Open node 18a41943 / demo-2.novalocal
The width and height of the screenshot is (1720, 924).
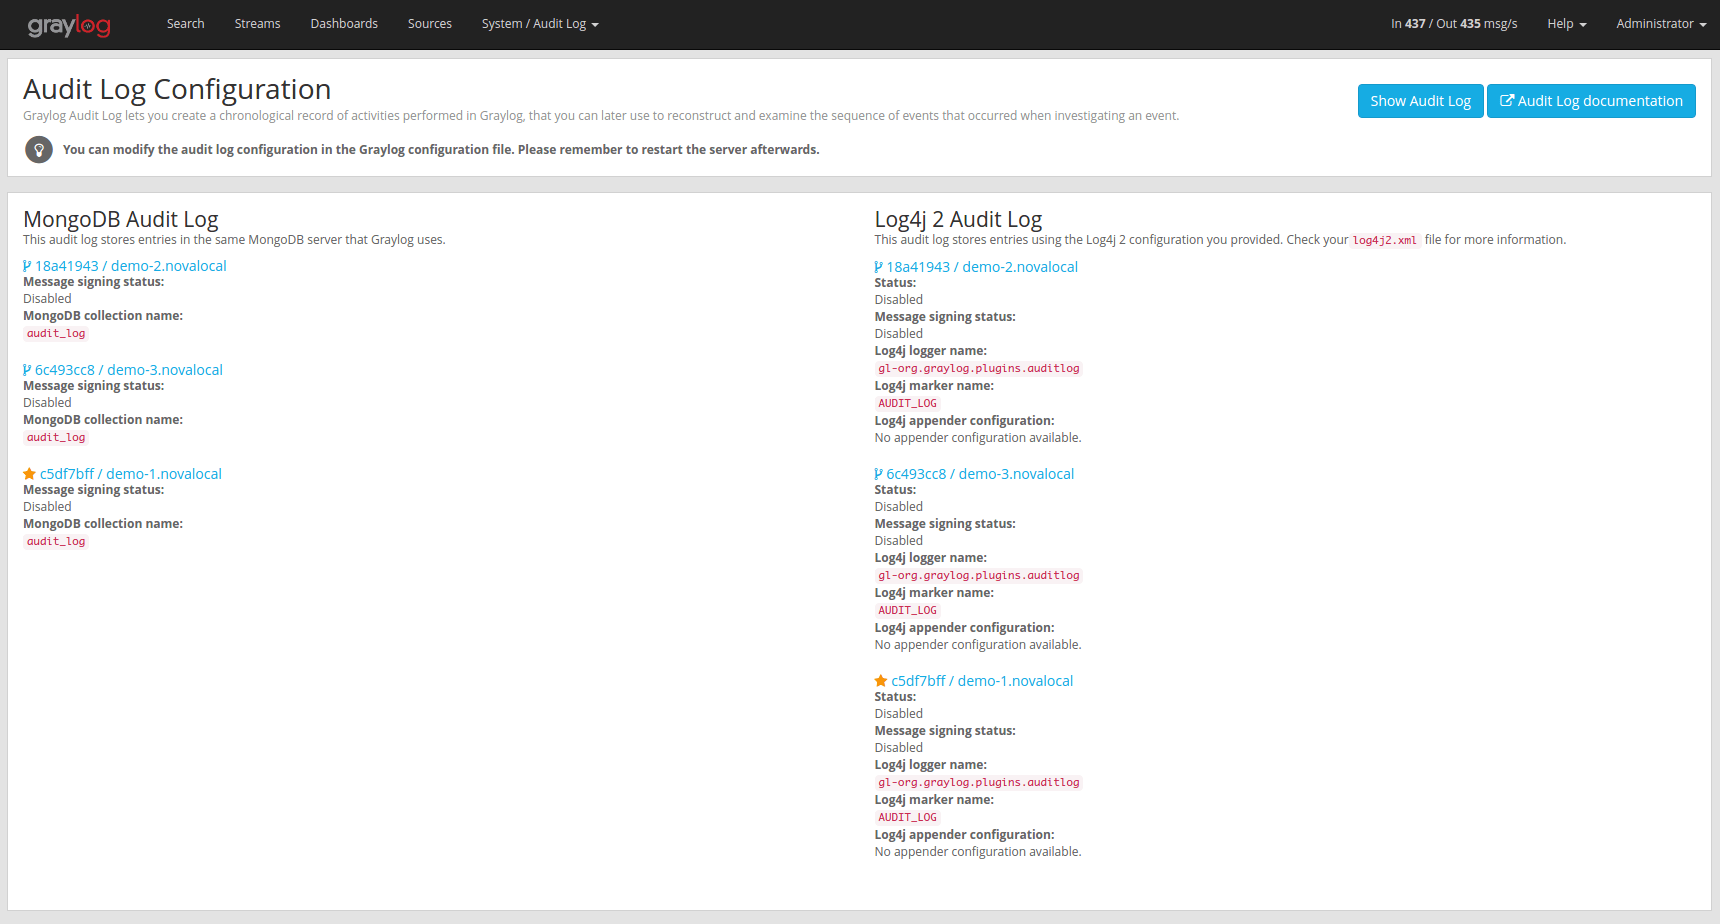tap(130, 265)
